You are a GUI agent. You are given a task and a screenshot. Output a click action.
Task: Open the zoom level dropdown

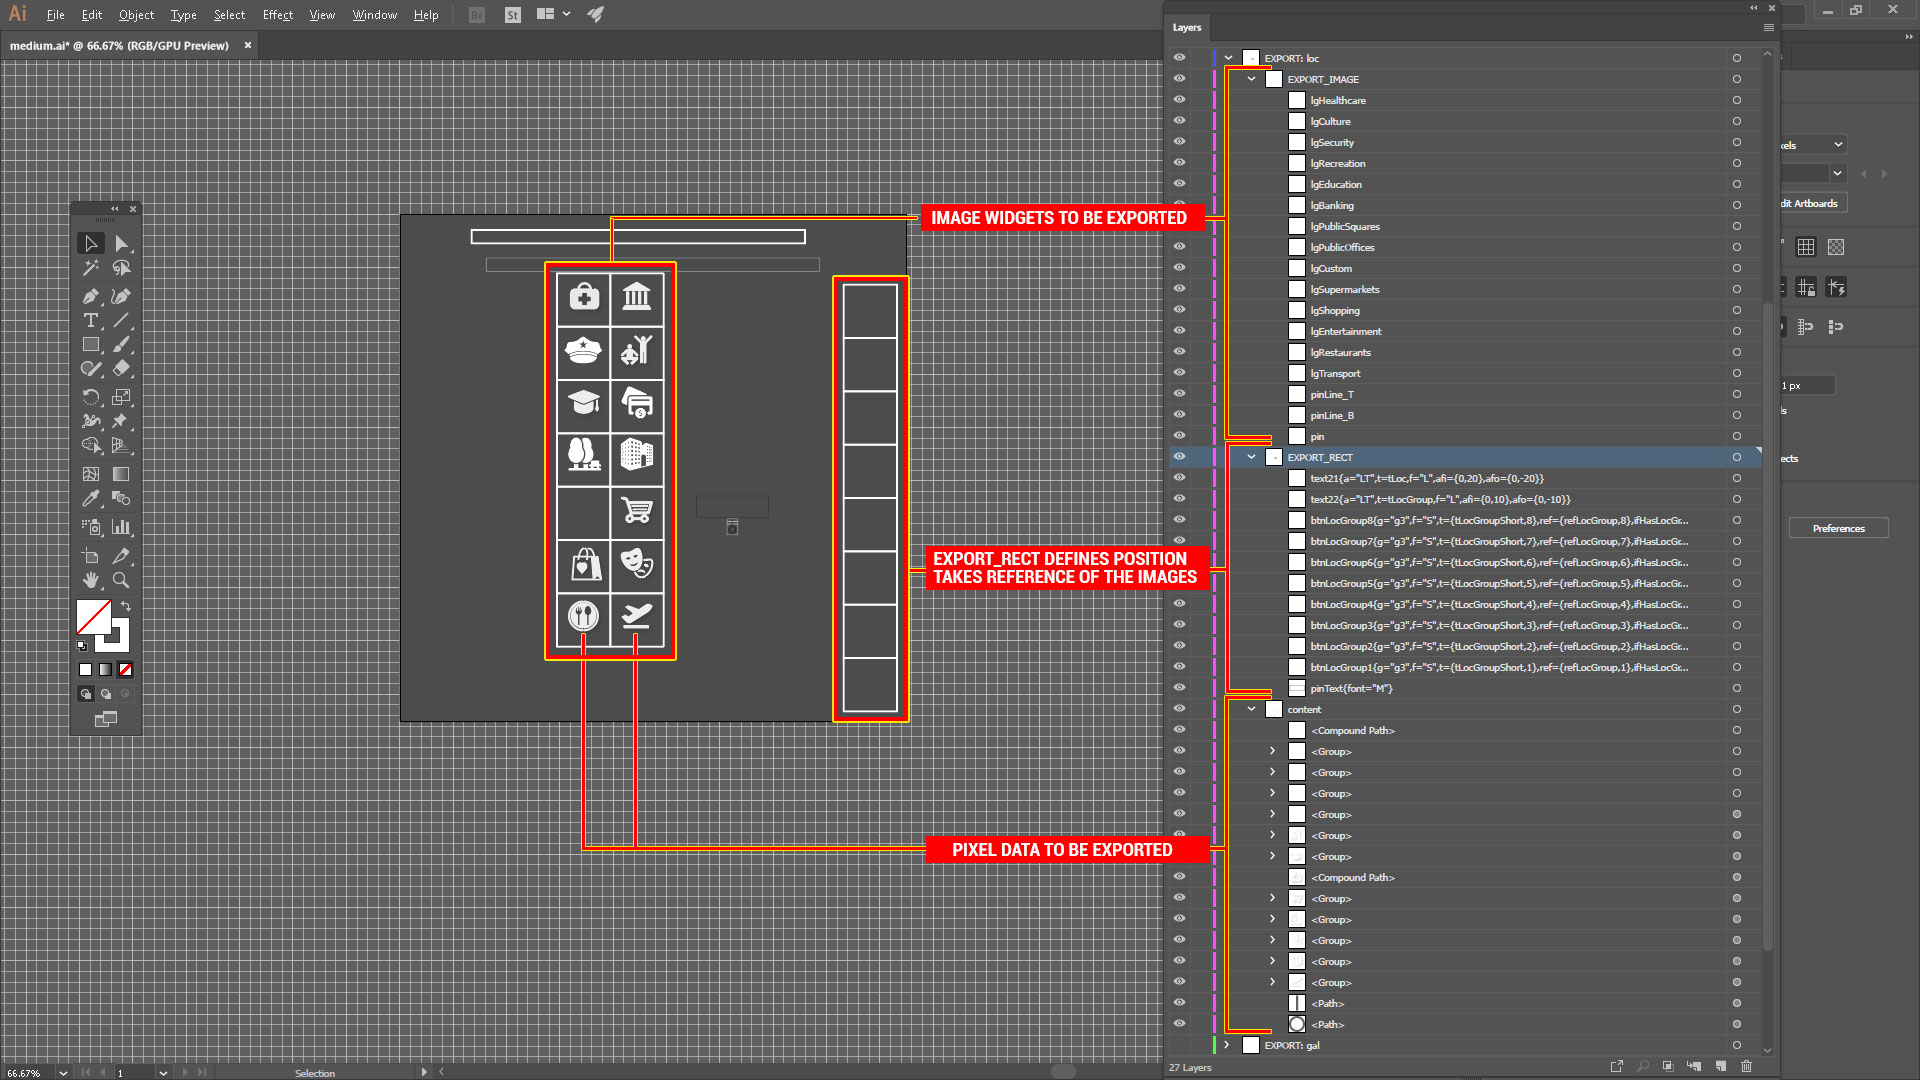click(x=63, y=1073)
